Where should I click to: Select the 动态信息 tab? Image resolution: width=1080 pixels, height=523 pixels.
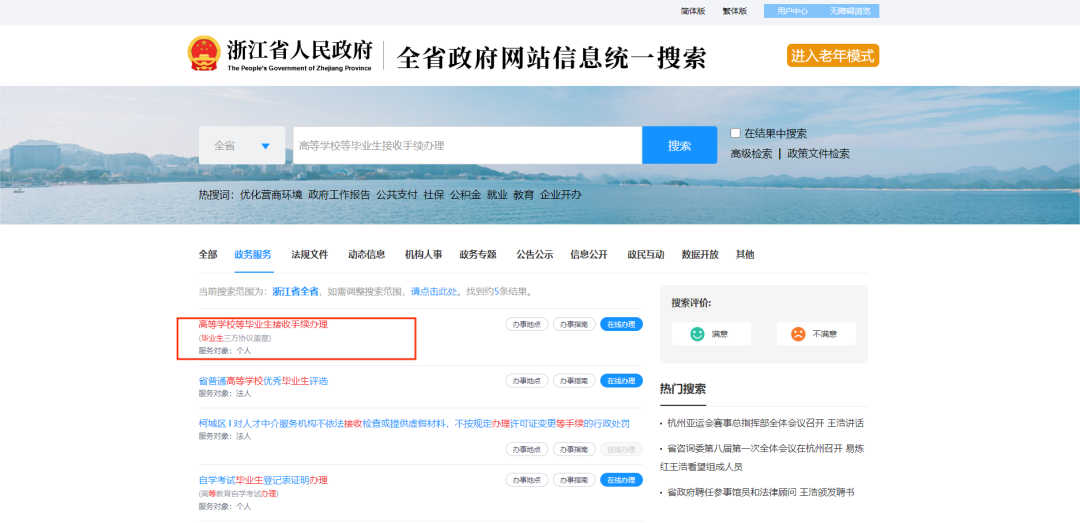pos(366,254)
